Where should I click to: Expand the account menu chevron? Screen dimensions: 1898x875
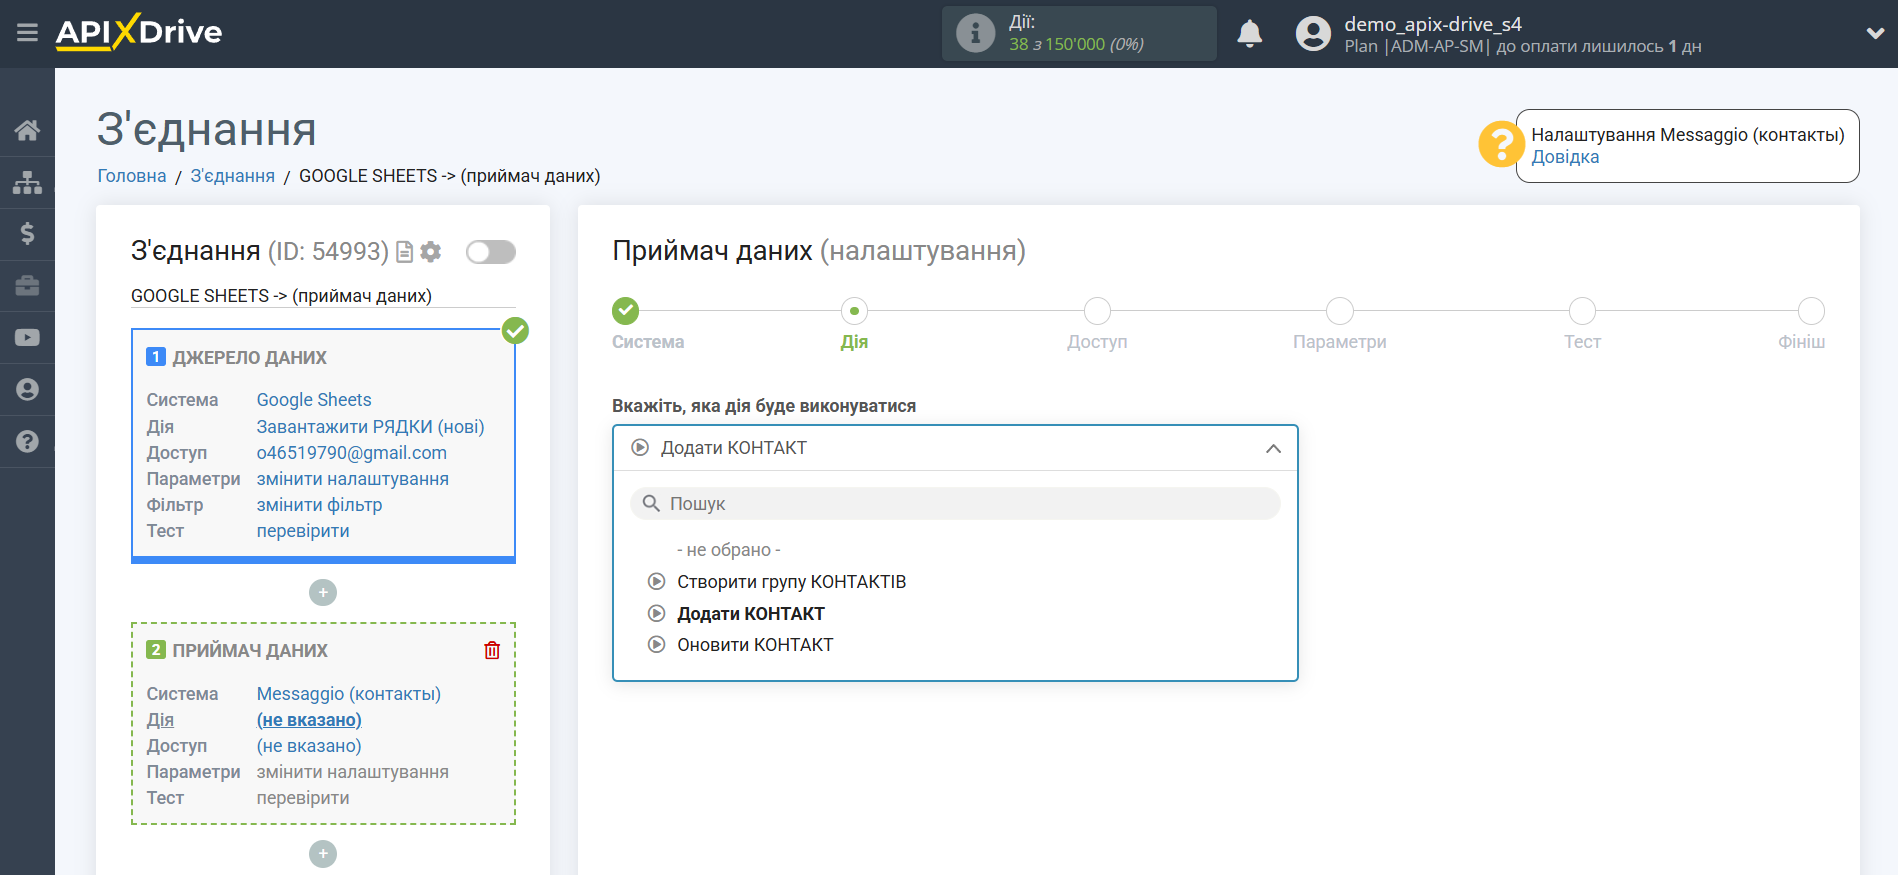coord(1875,33)
